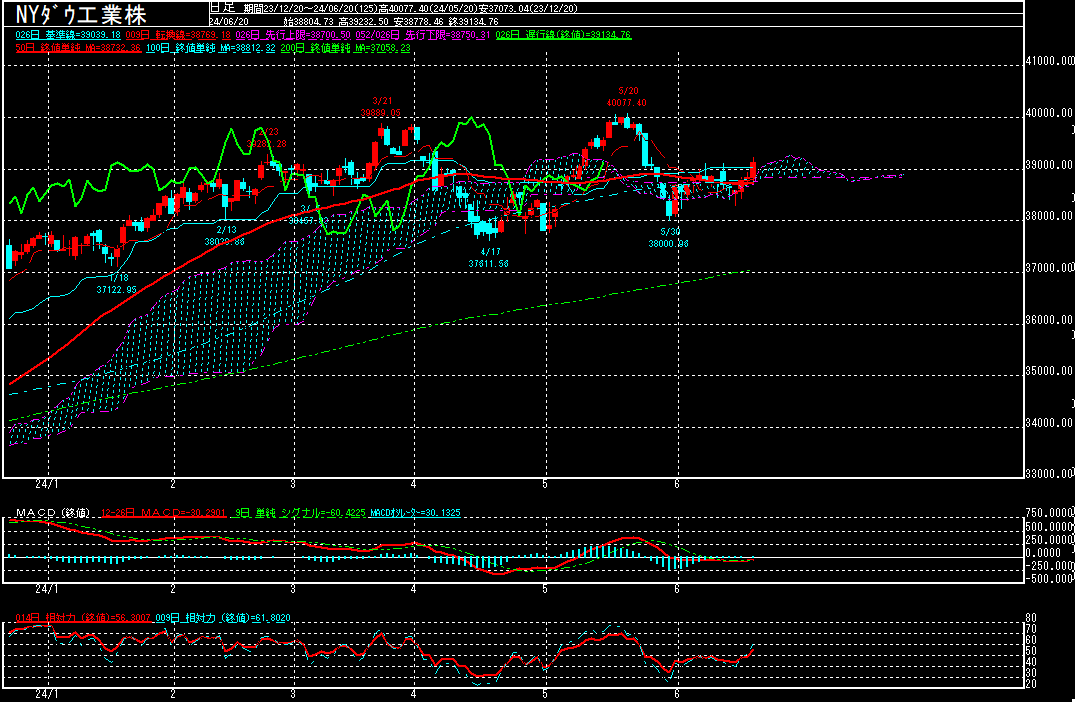1076x702 pixels.
Task: Click the 5/30 low annotation 38000.96
Action: pos(668,244)
